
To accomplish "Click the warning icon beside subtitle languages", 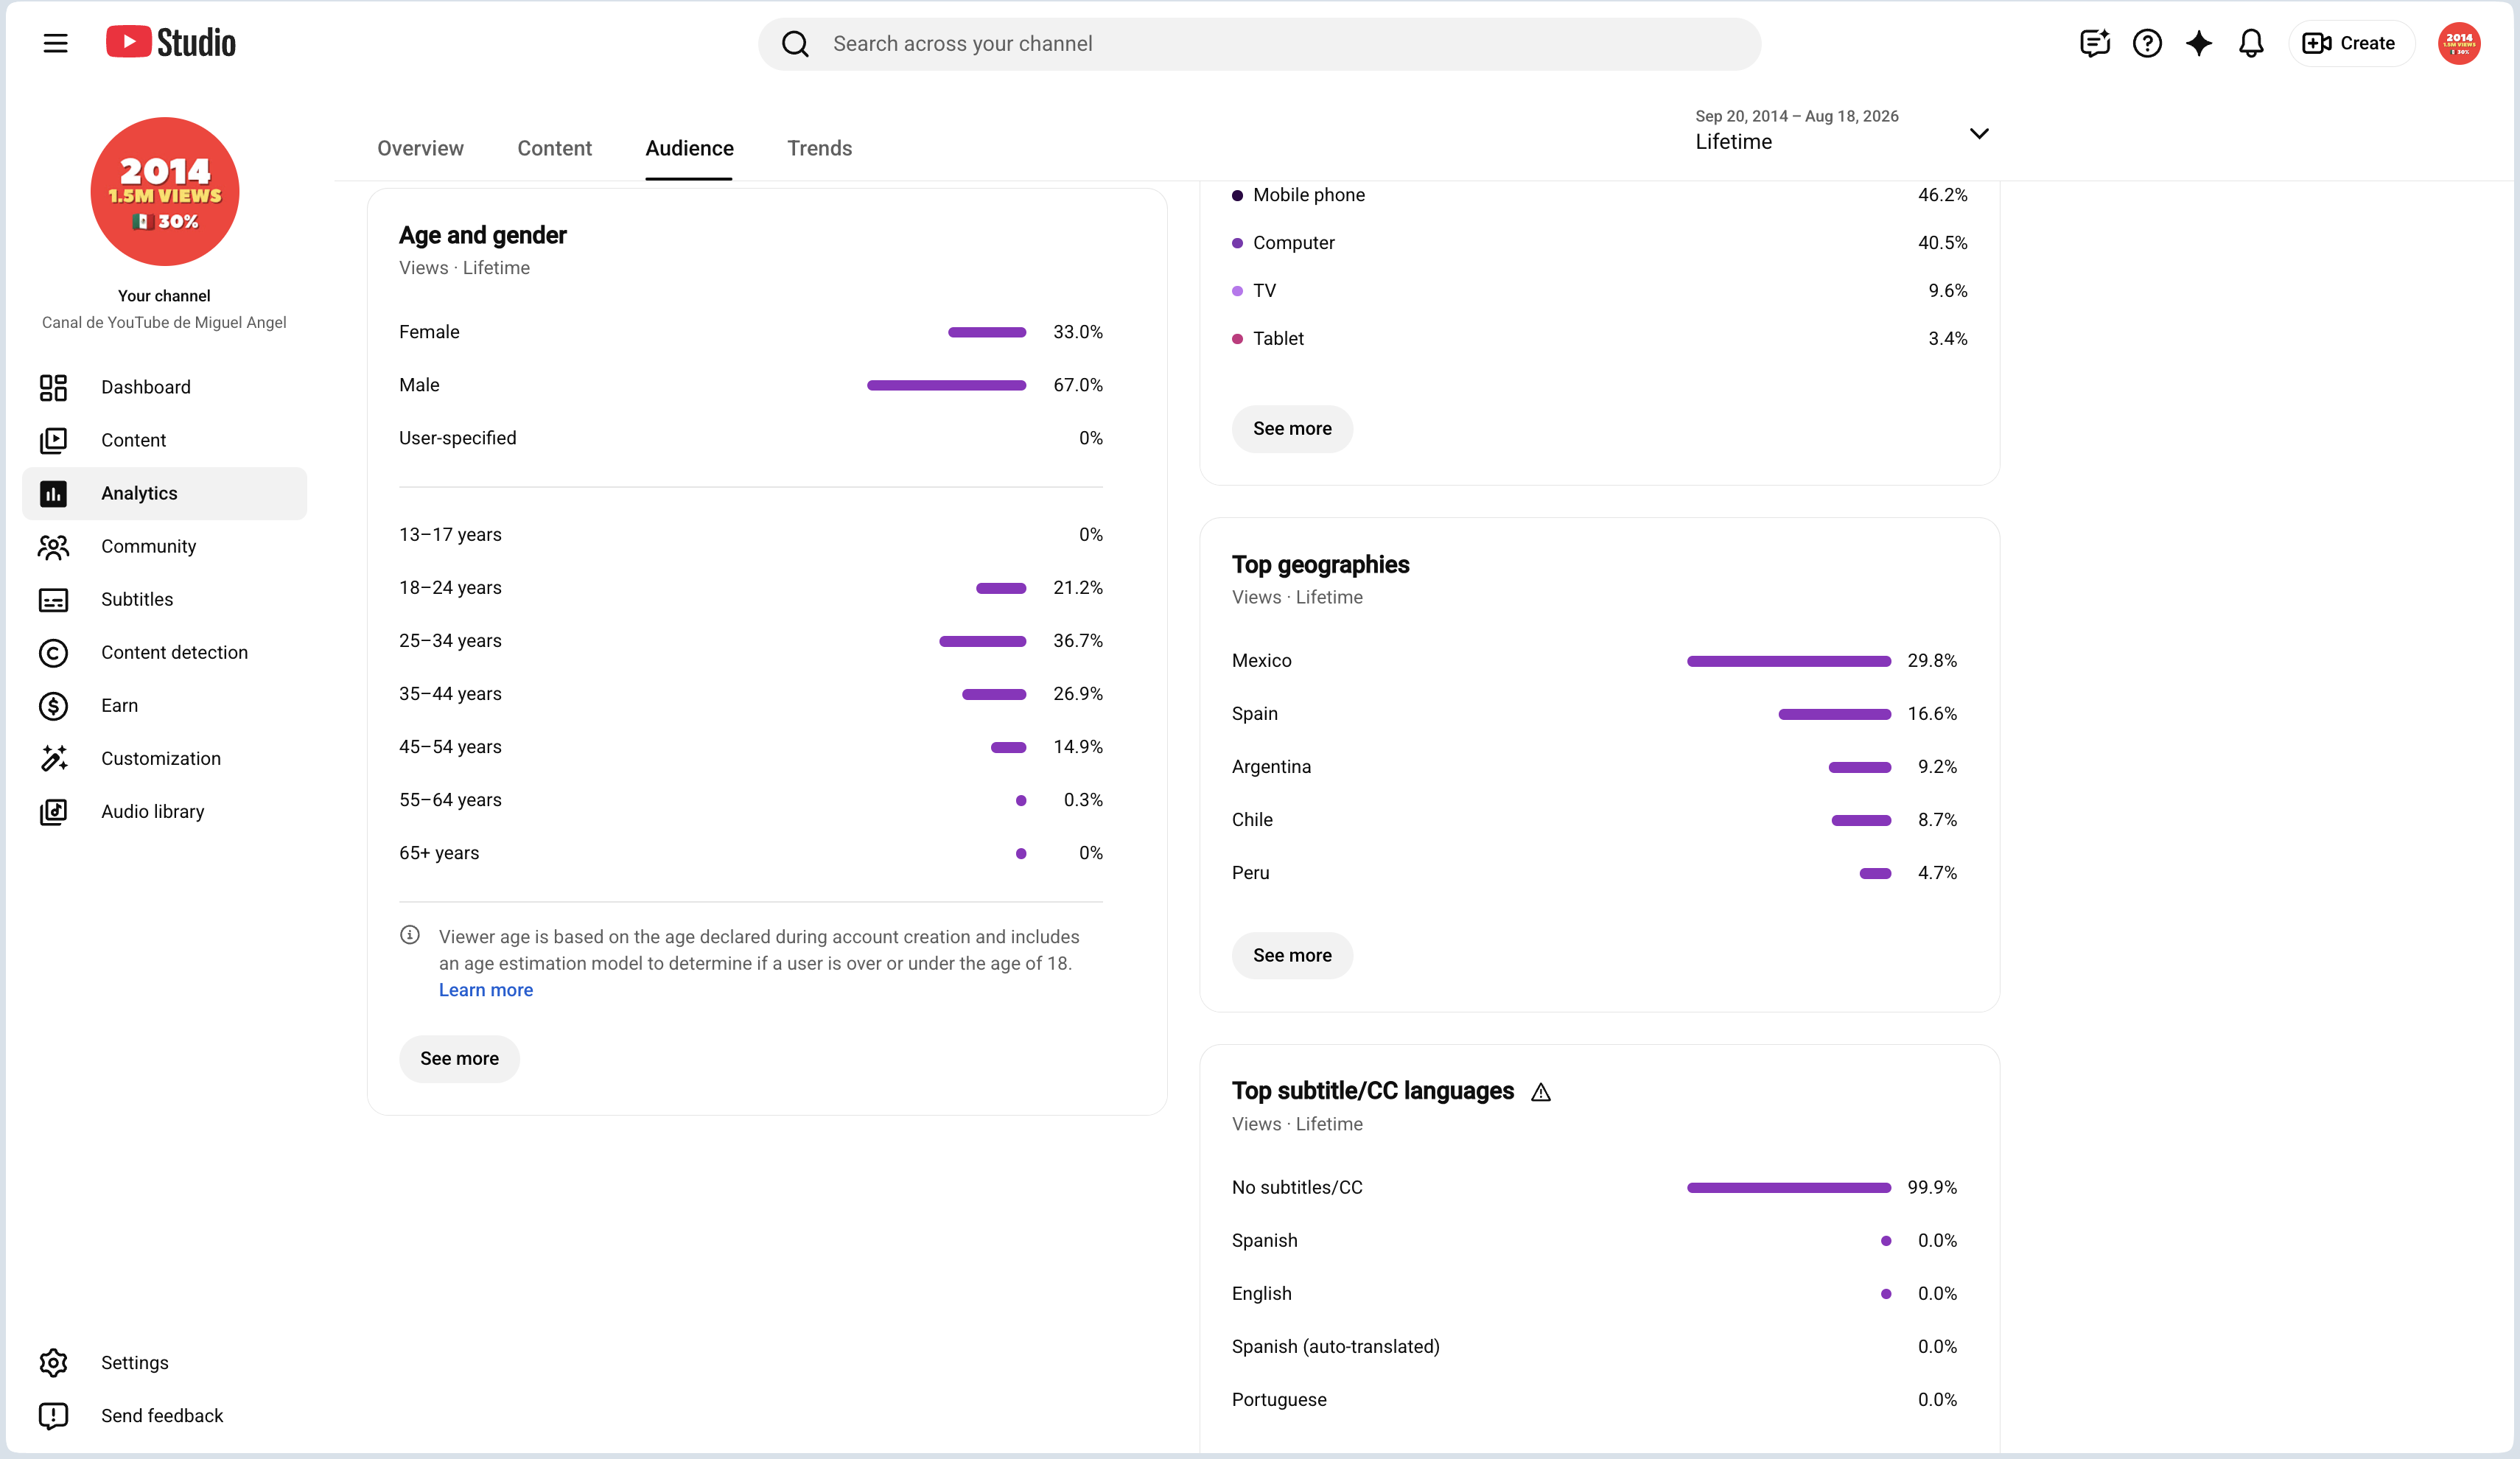I will click(1541, 1092).
